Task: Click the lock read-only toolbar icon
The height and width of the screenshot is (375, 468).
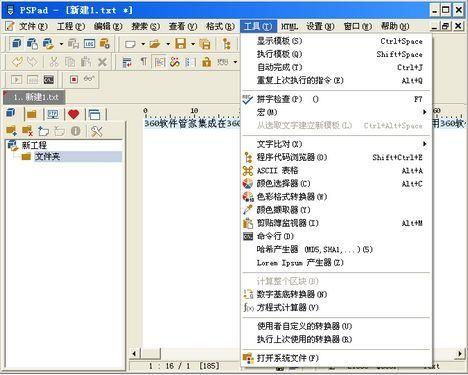Action: [207, 62]
